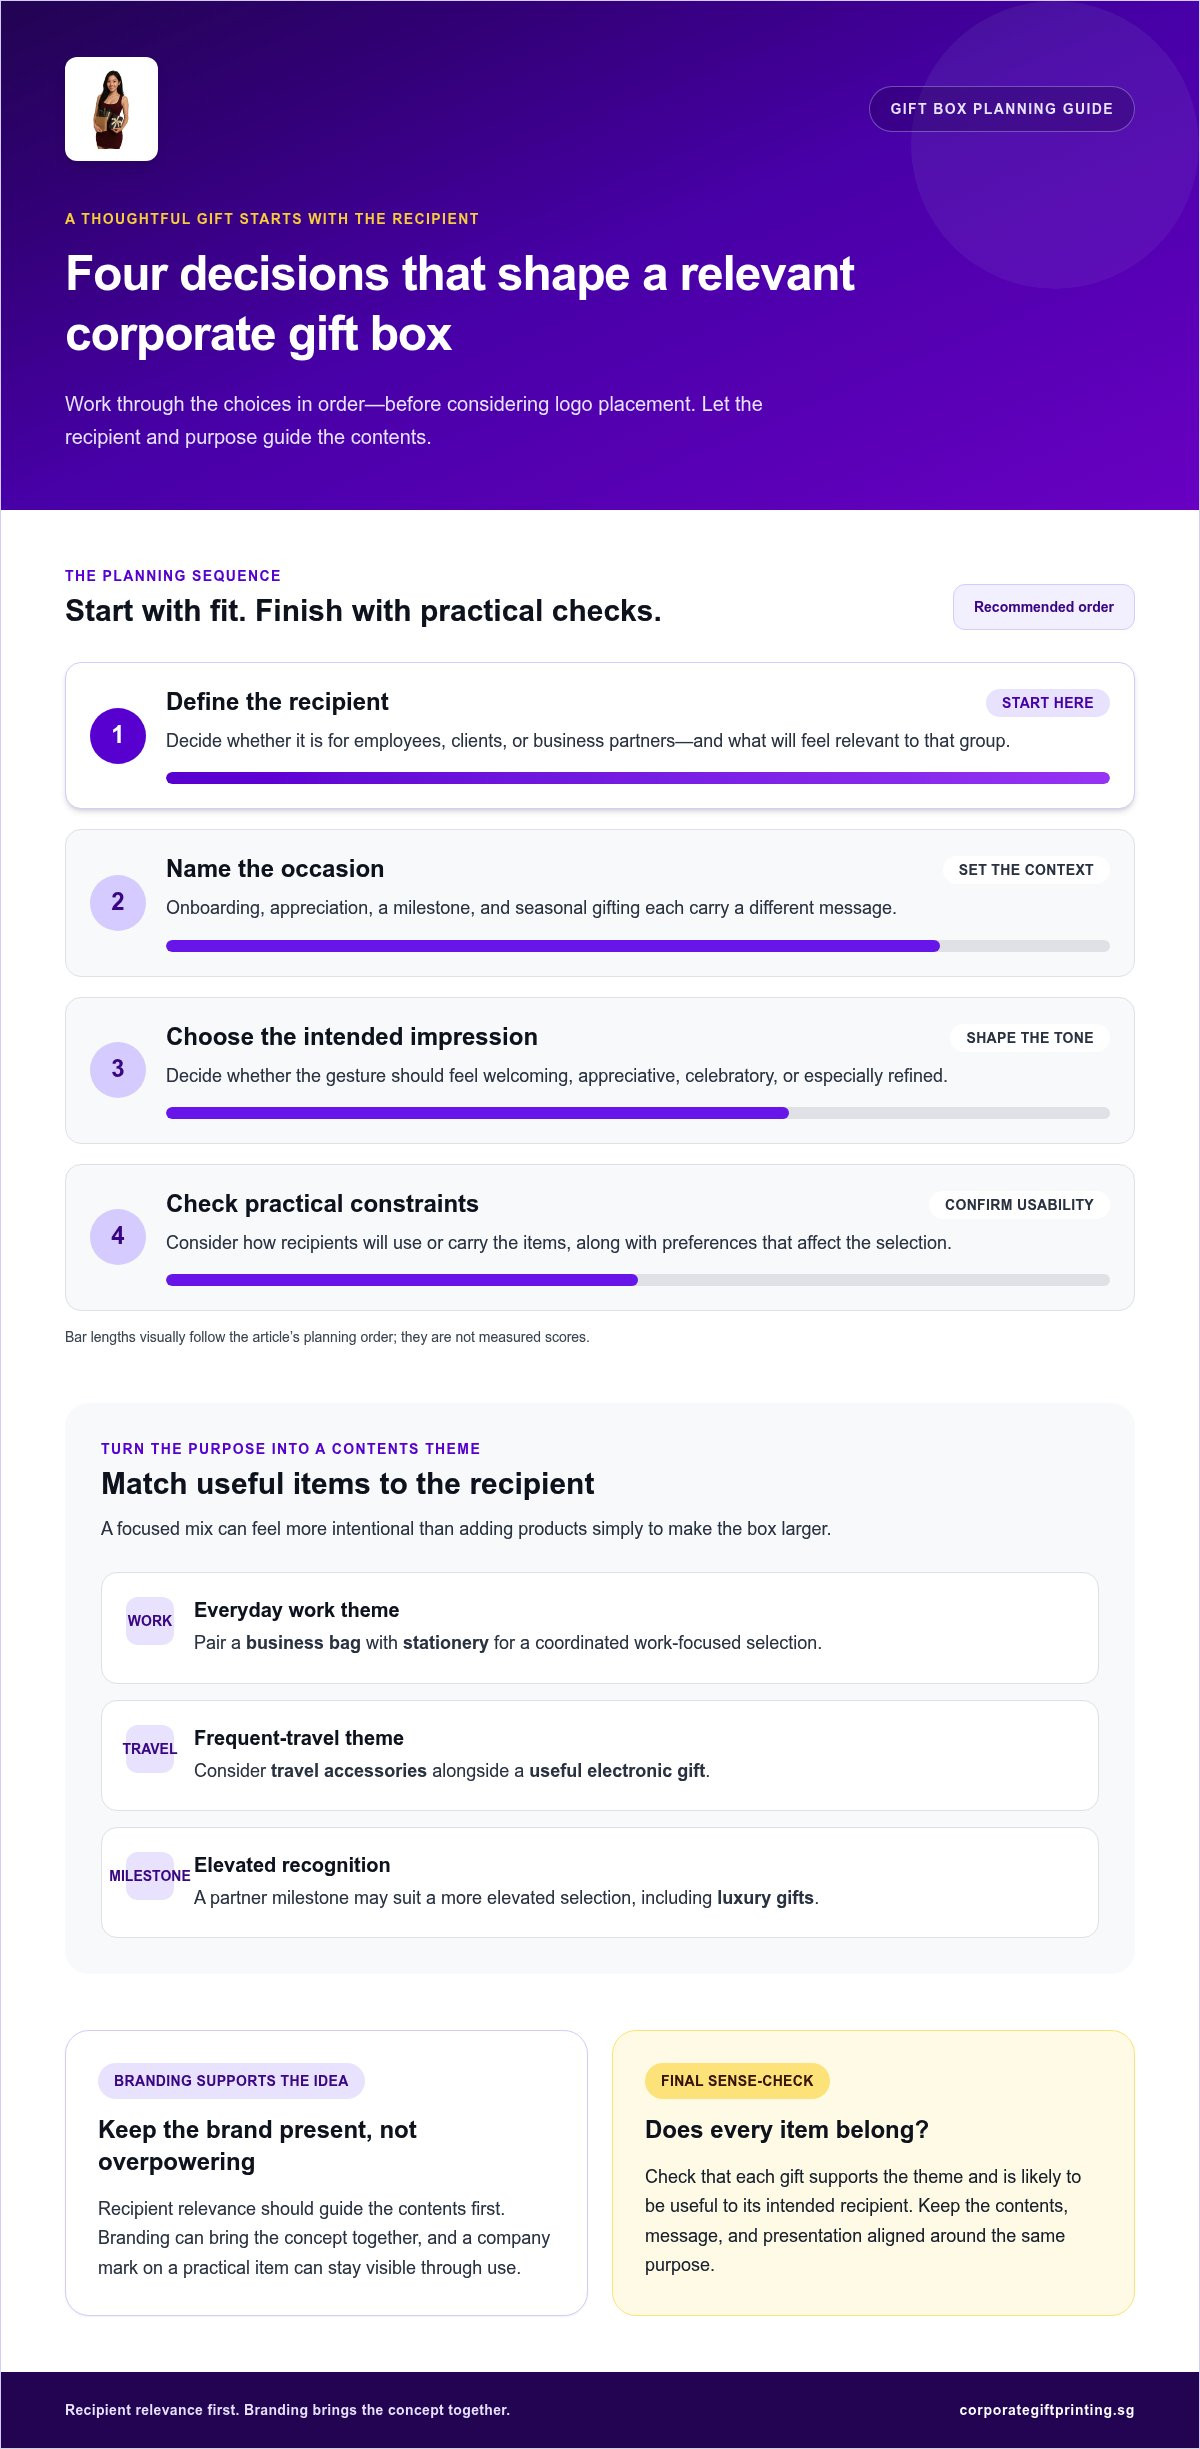Click the step 2 number circle
Image resolution: width=1200 pixels, height=2449 pixels.
(118, 902)
